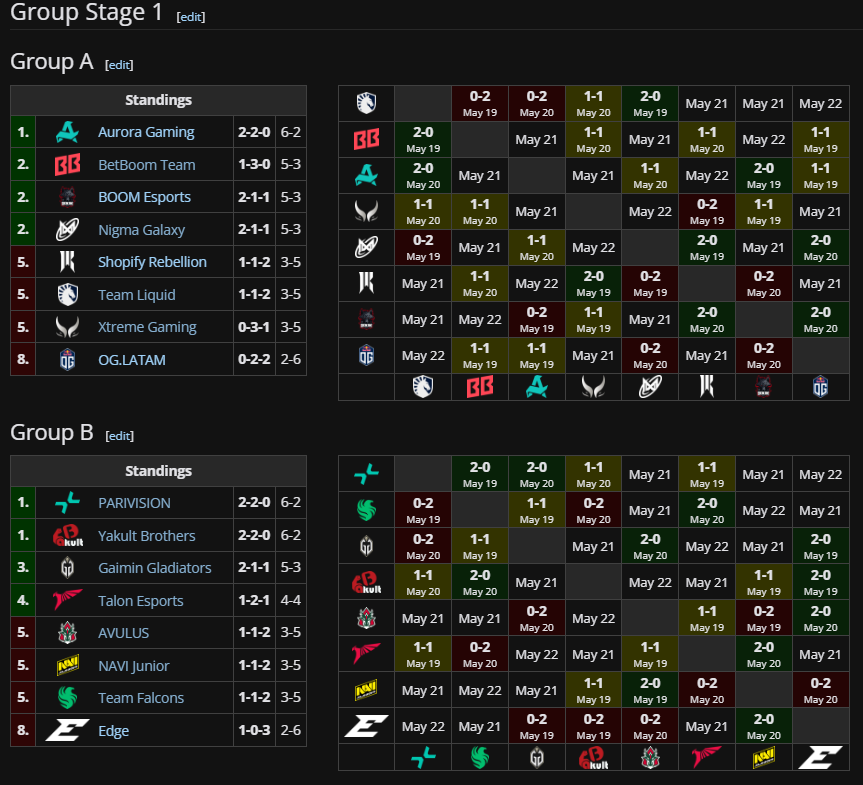Click Yakult Brothers' column-footer logo in Group B crosstable
Viewport: 863px width, 785px height.
593,758
